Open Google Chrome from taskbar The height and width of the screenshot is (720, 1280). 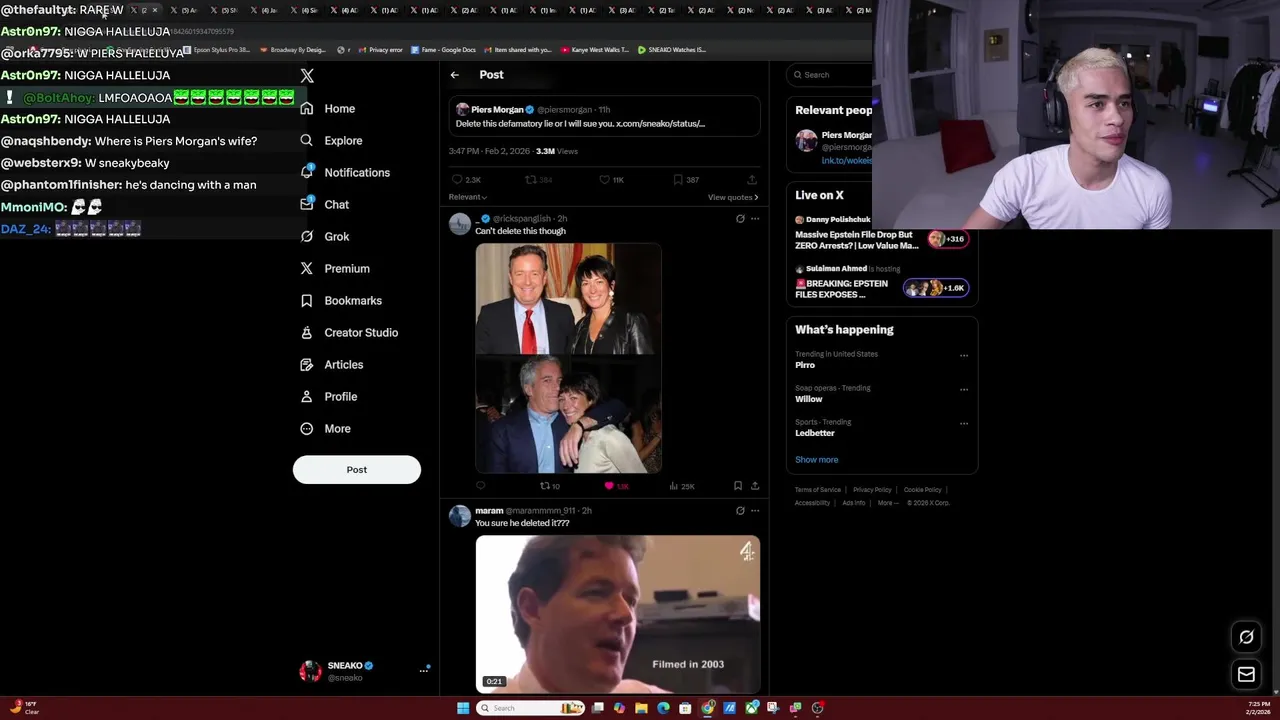[708, 708]
